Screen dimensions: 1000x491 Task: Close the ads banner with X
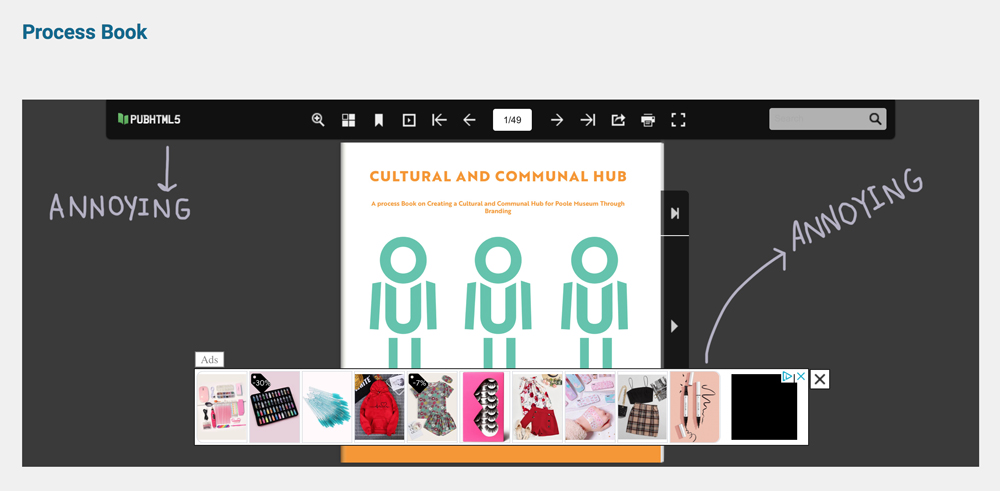pyautogui.click(x=819, y=379)
